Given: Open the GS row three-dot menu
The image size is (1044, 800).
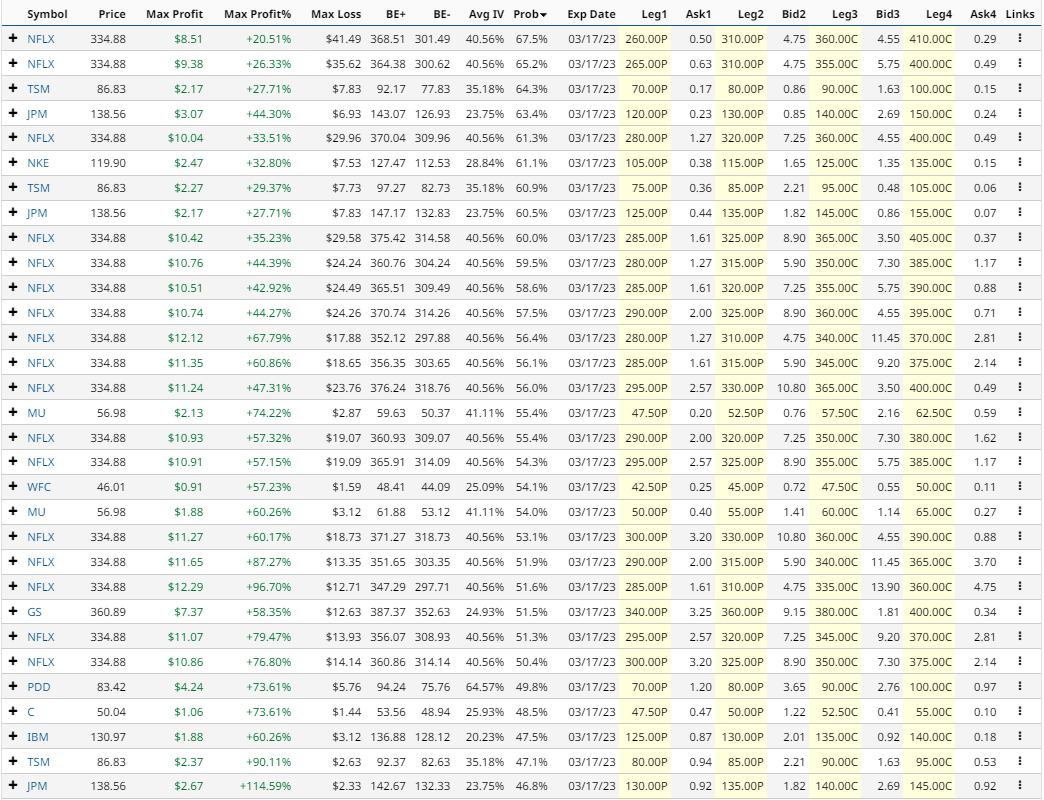Looking at the screenshot, I should click(1019, 612).
